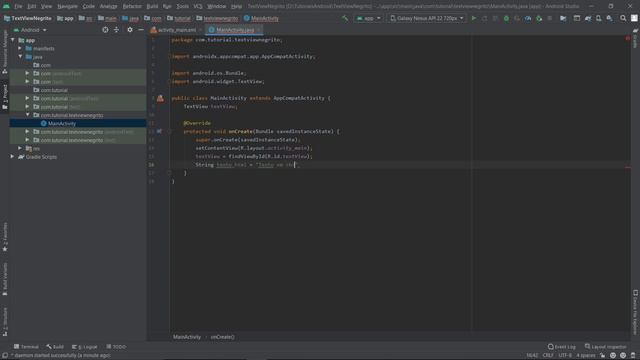This screenshot has width=640, height=360.
Task: Hide the Project panel with minus icon
Action: tap(141, 30)
